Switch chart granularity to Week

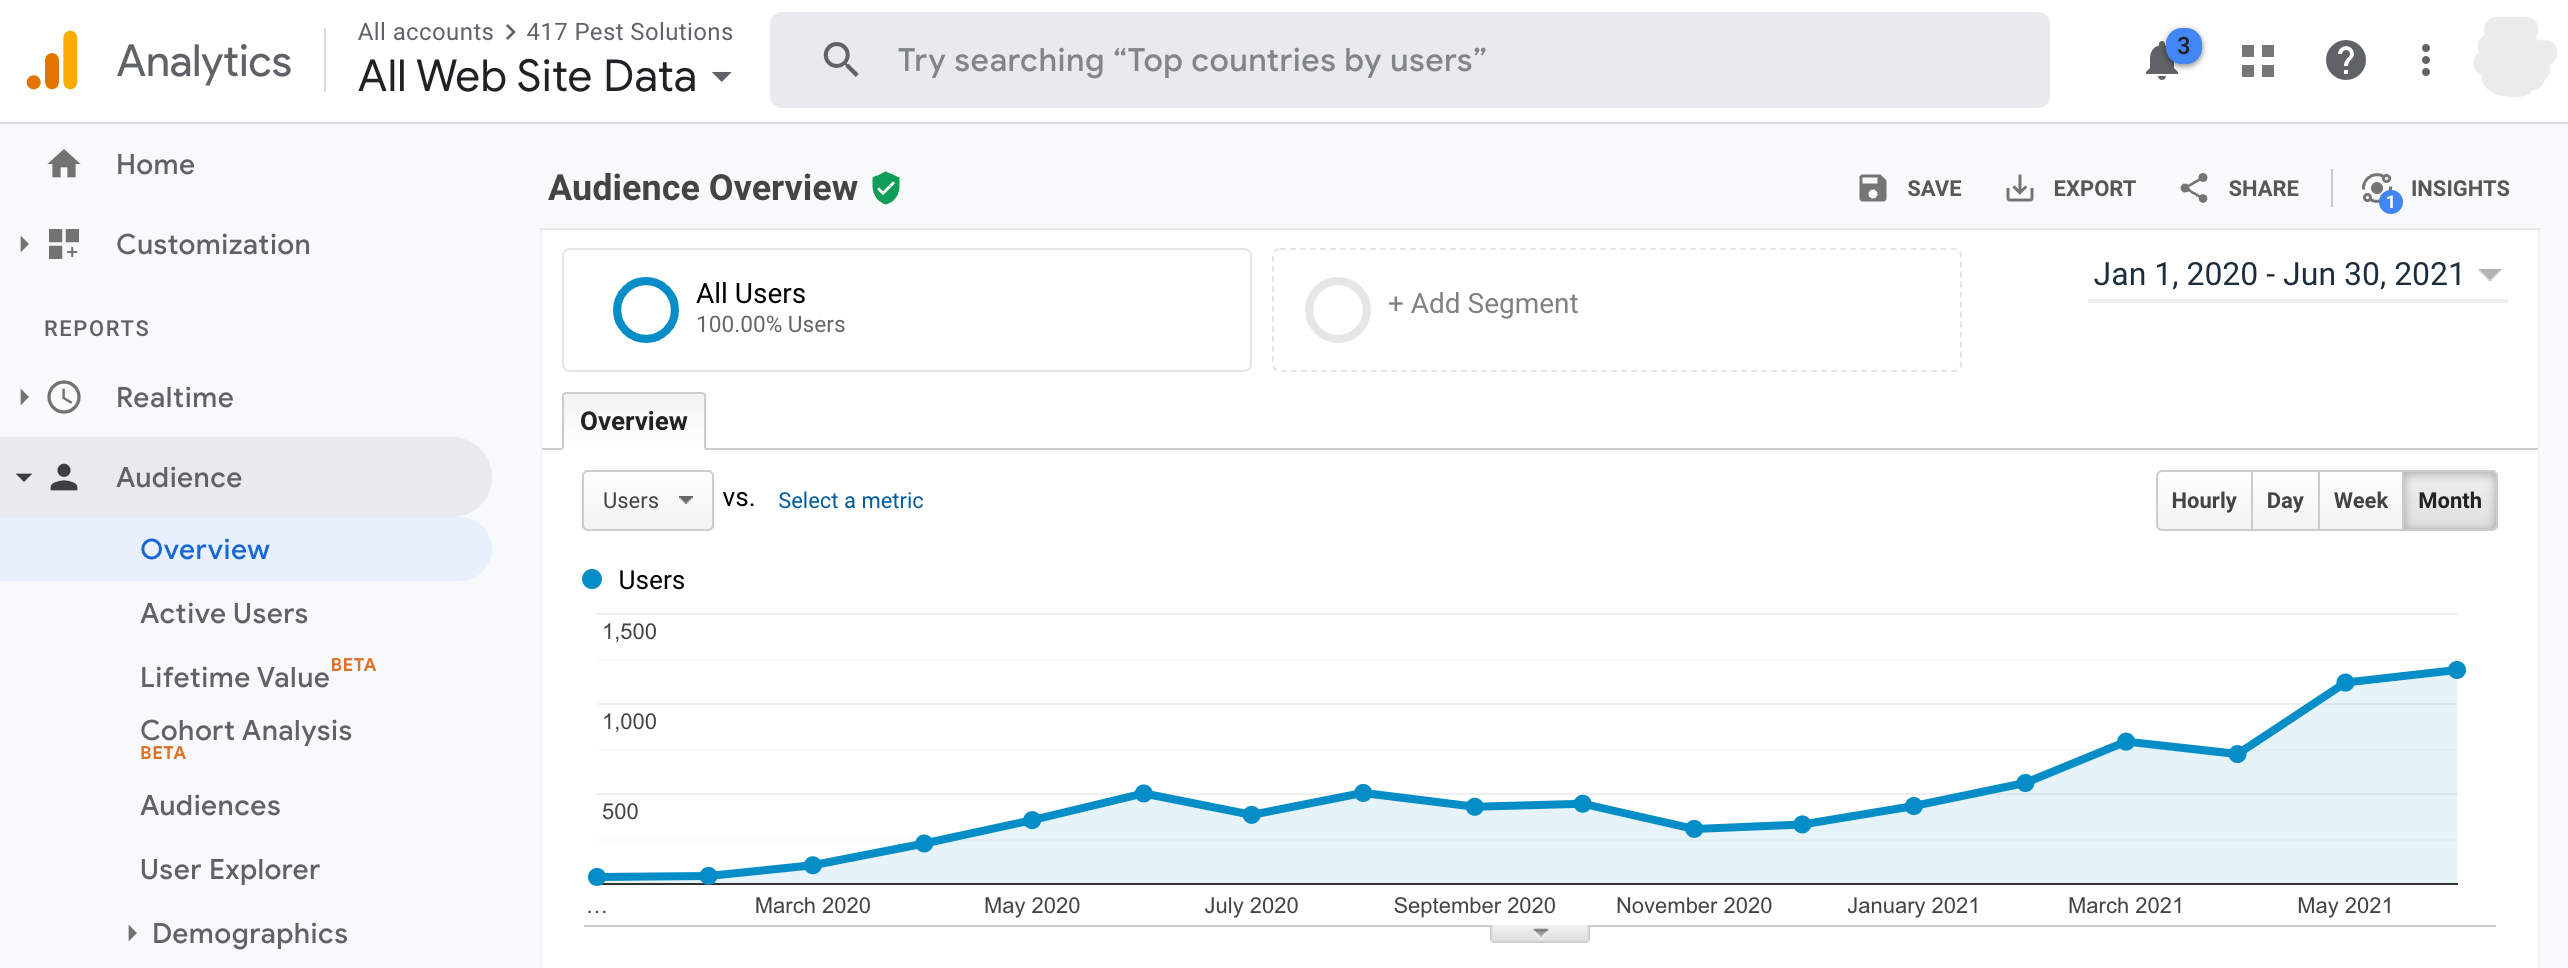(2360, 500)
